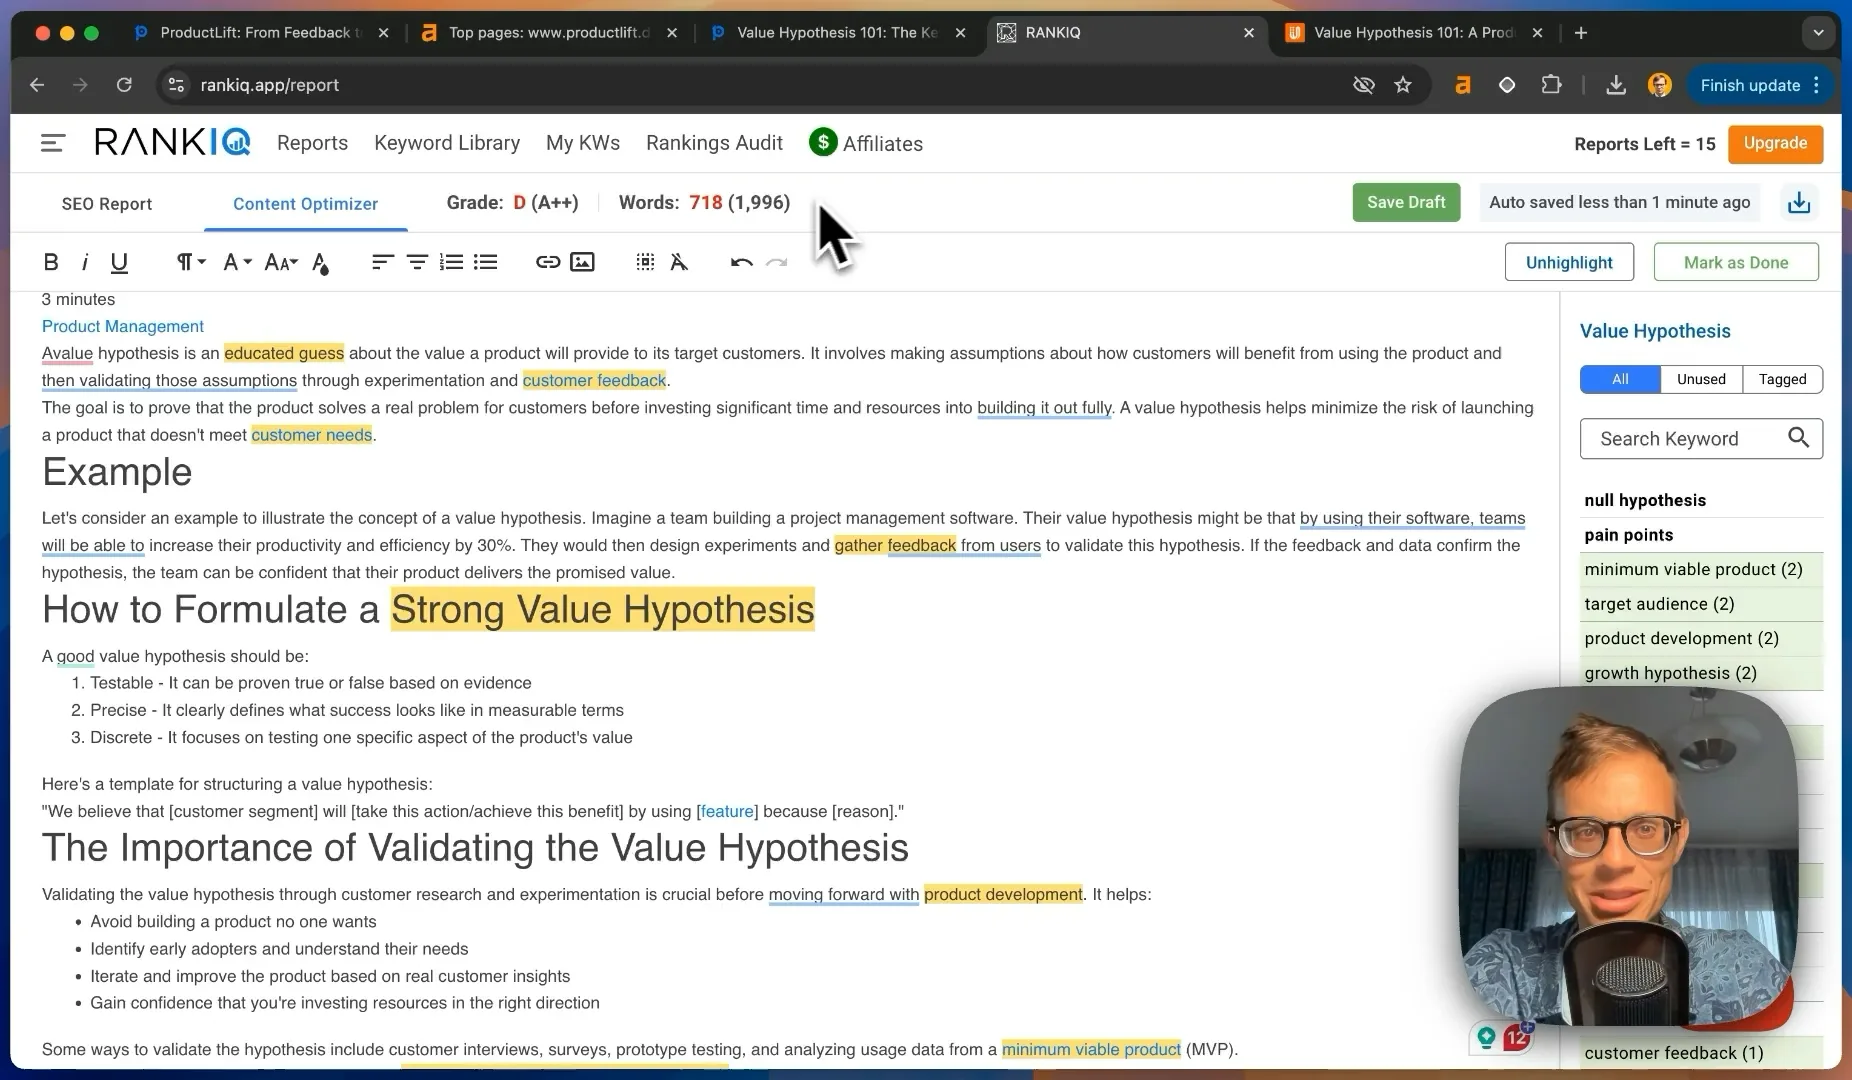Screen dimensions: 1852x1080
Task: Underline the selected text
Action: [x=119, y=262]
